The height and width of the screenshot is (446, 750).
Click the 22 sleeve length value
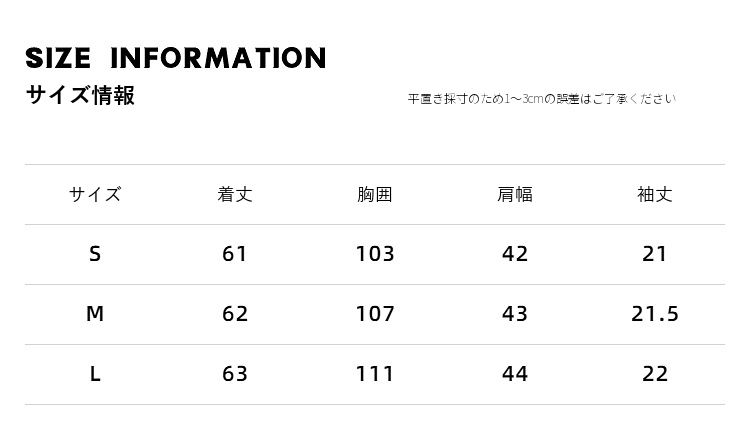pos(655,374)
